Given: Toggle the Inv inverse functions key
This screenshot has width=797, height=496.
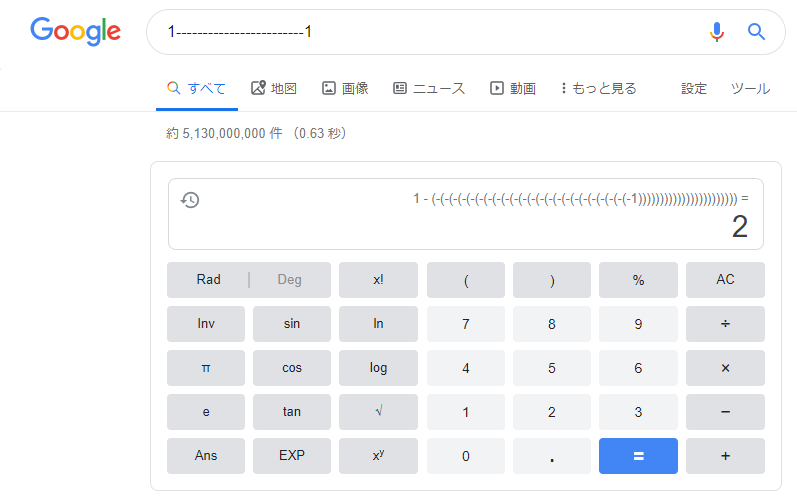Looking at the screenshot, I should pos(206,324).
